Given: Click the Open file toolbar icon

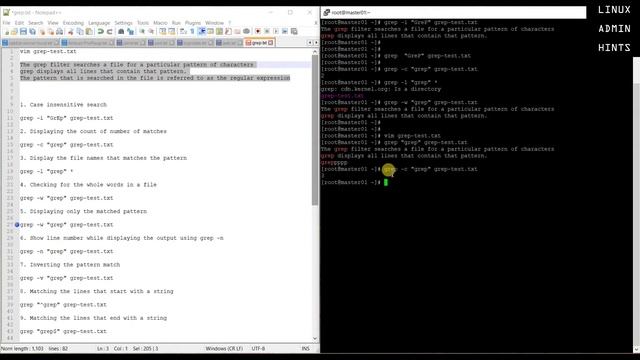Looking at the screenshot, I should coord(14,31).
